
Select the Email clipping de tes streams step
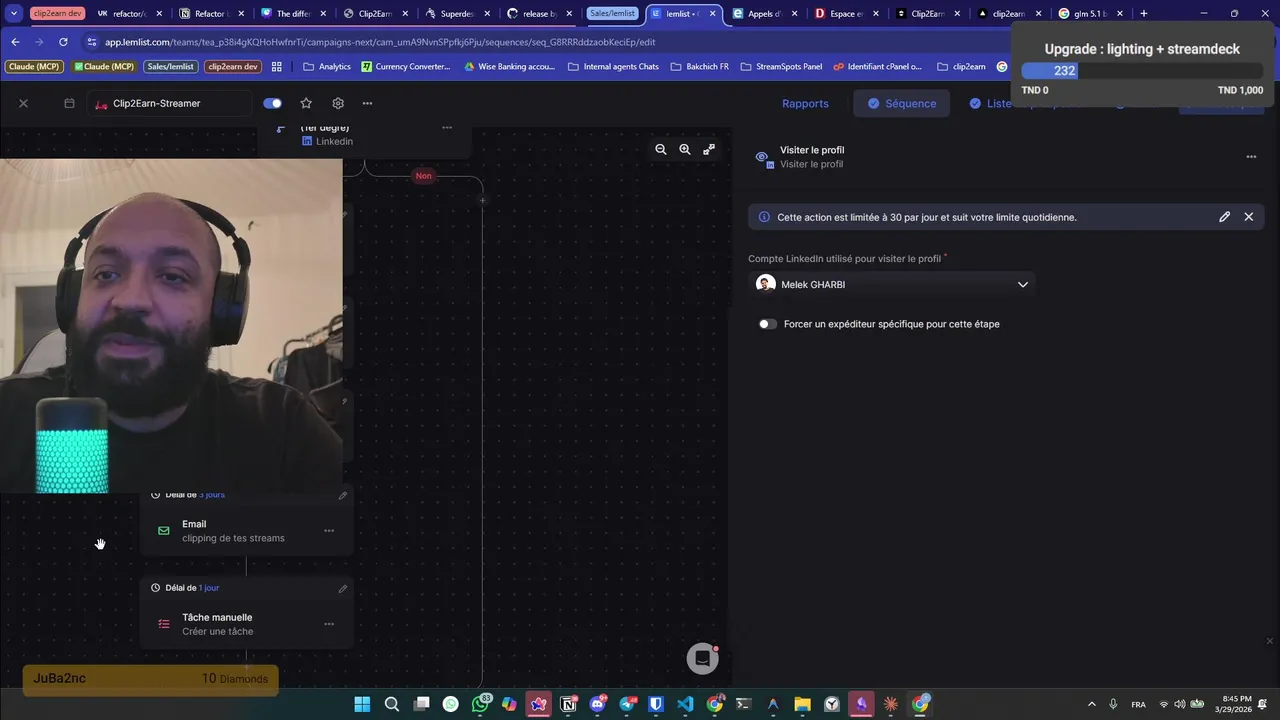pos(246,531)
